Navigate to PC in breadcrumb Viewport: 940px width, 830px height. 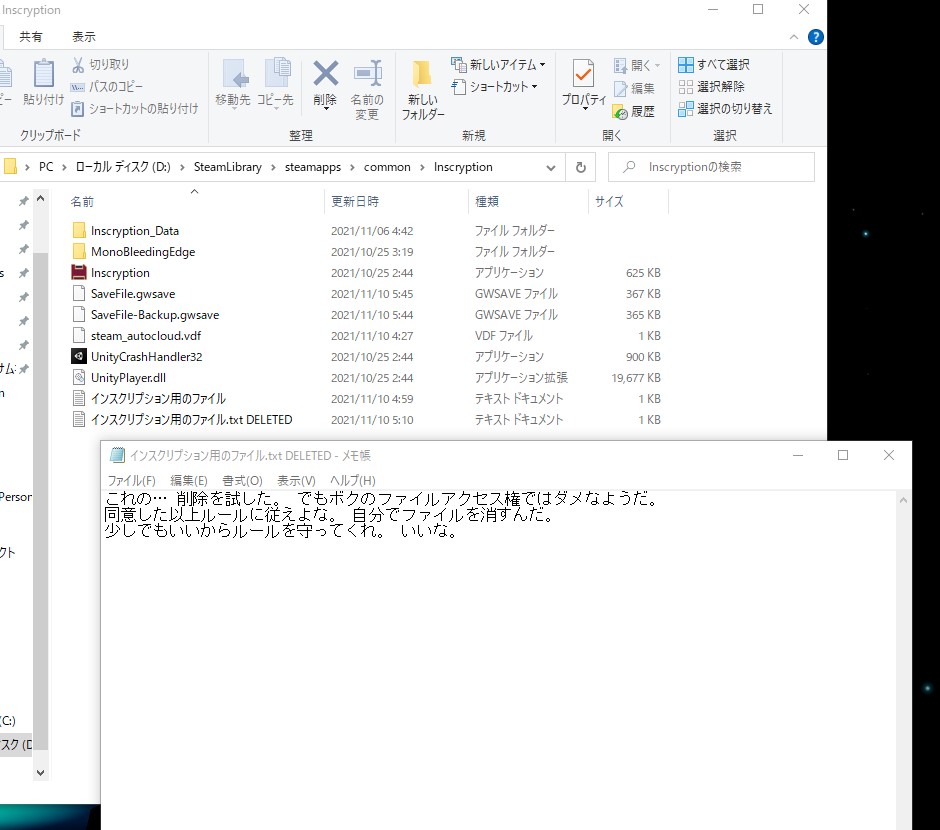click(46, 167)
